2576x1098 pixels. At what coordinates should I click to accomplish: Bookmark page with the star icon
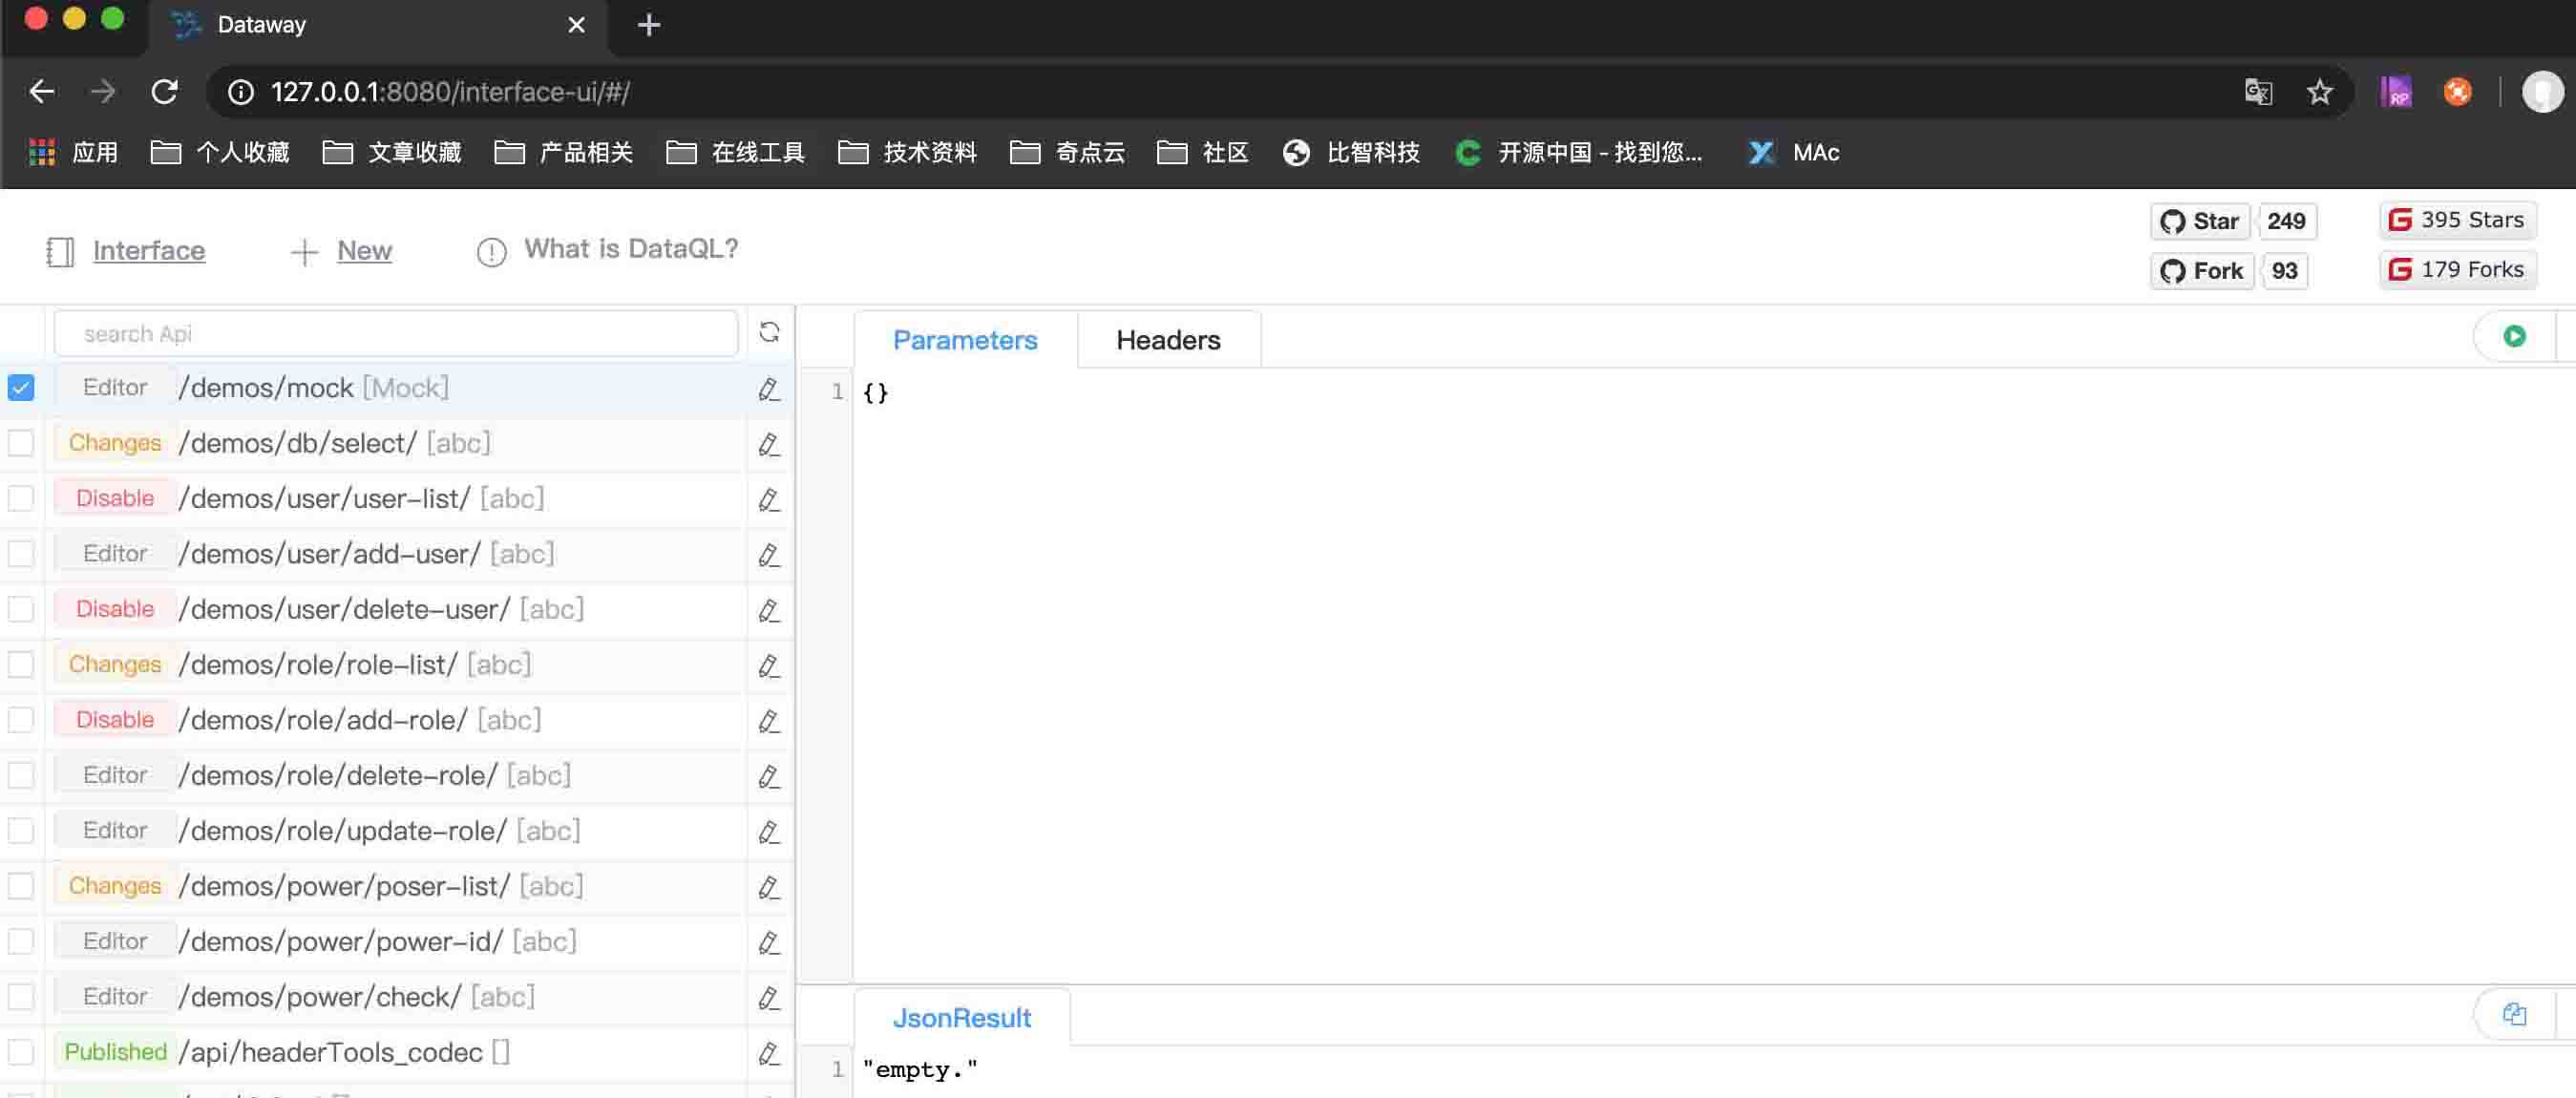coord(2319,92)
